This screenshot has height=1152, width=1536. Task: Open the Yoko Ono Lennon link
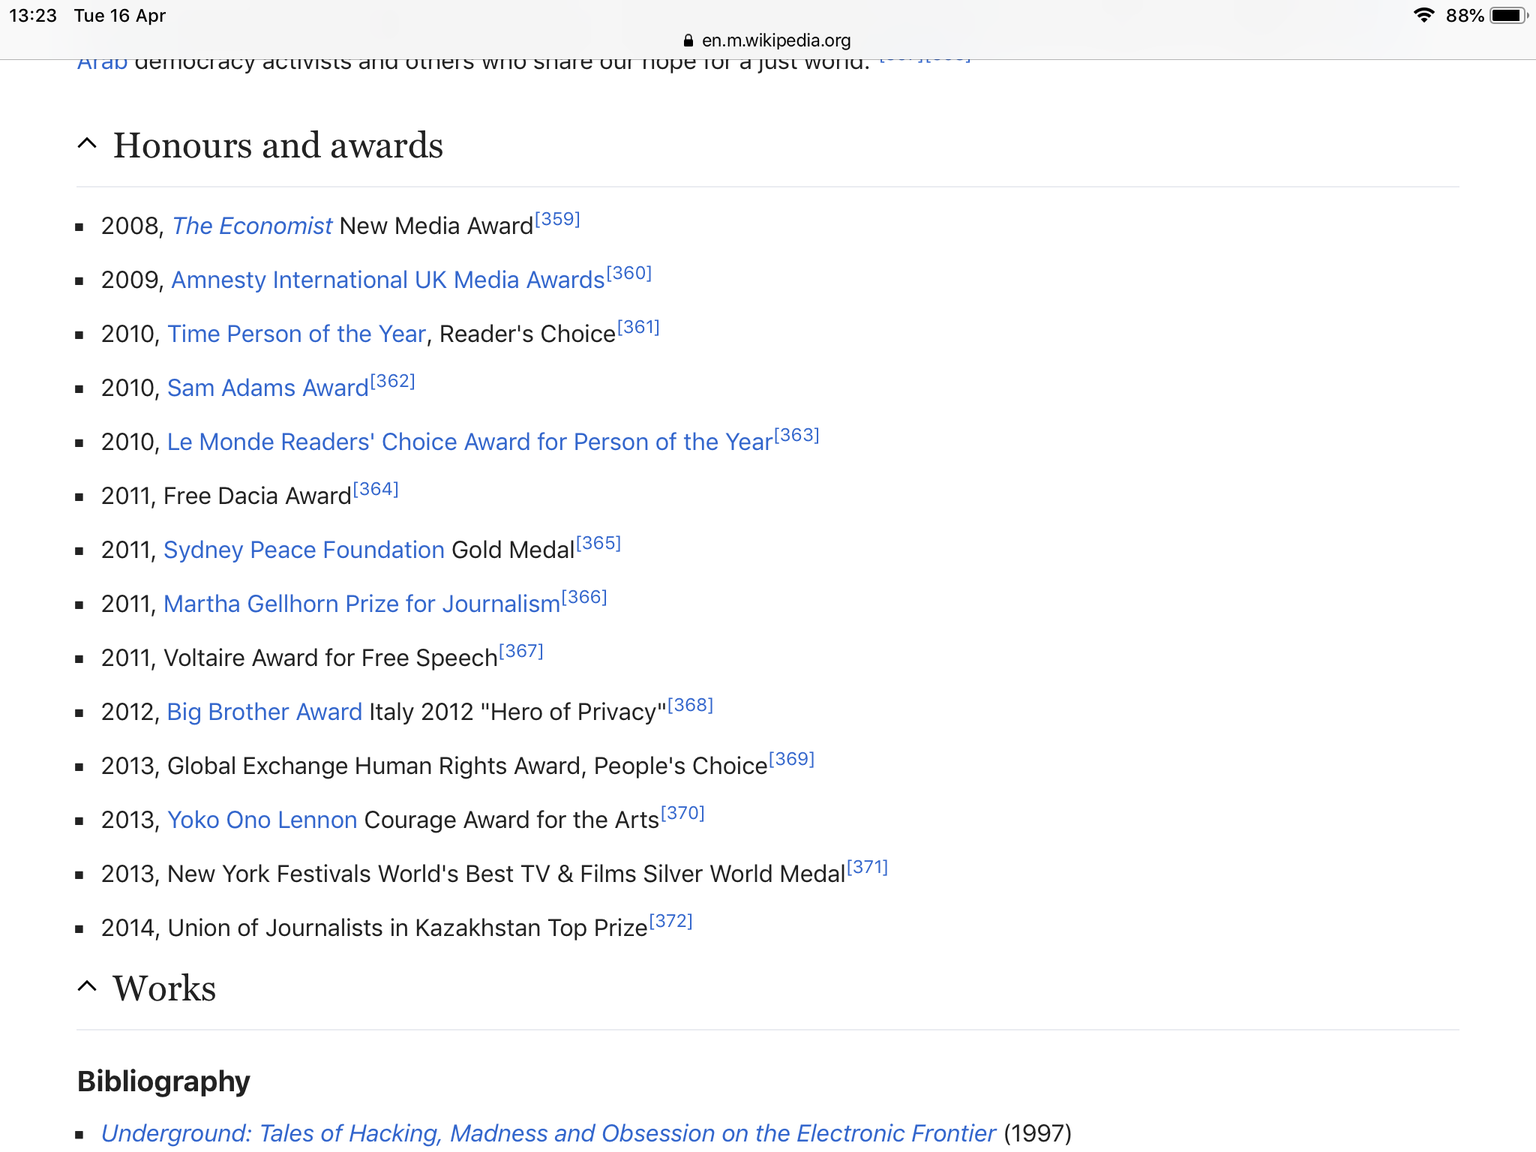(x=262, y=820)
